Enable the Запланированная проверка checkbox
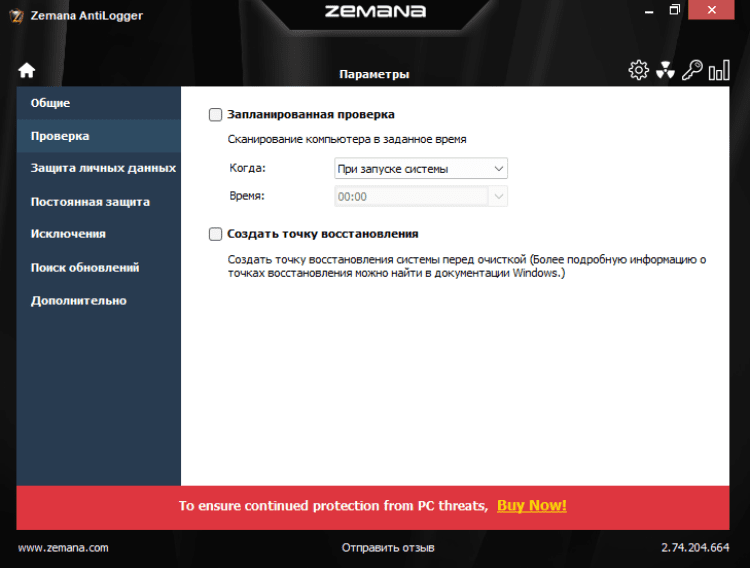The image size is (750, 568). pyautogui.click(x=215, y=115)
